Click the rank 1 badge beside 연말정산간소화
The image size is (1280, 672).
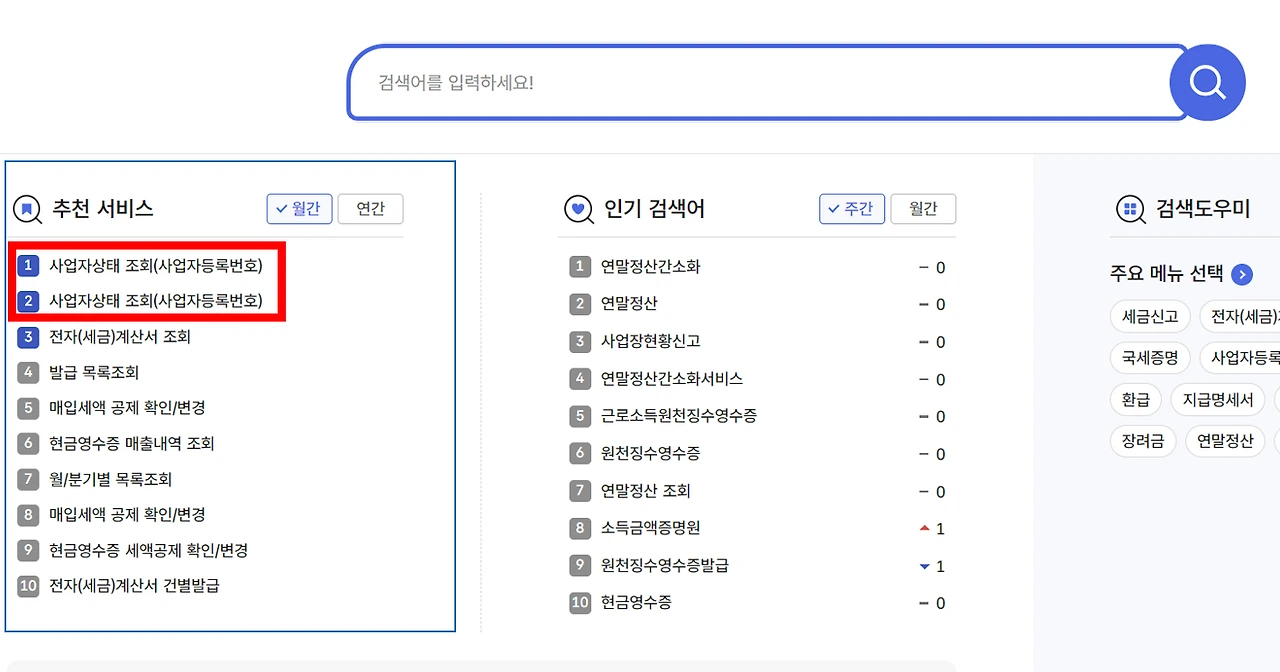coord(580,267)
